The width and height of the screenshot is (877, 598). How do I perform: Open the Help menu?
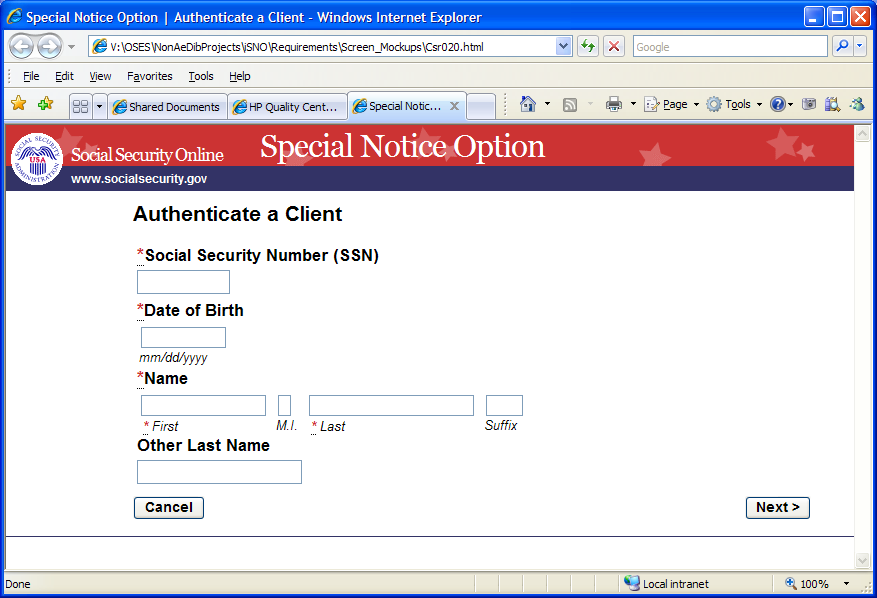(x=239, y=76)
